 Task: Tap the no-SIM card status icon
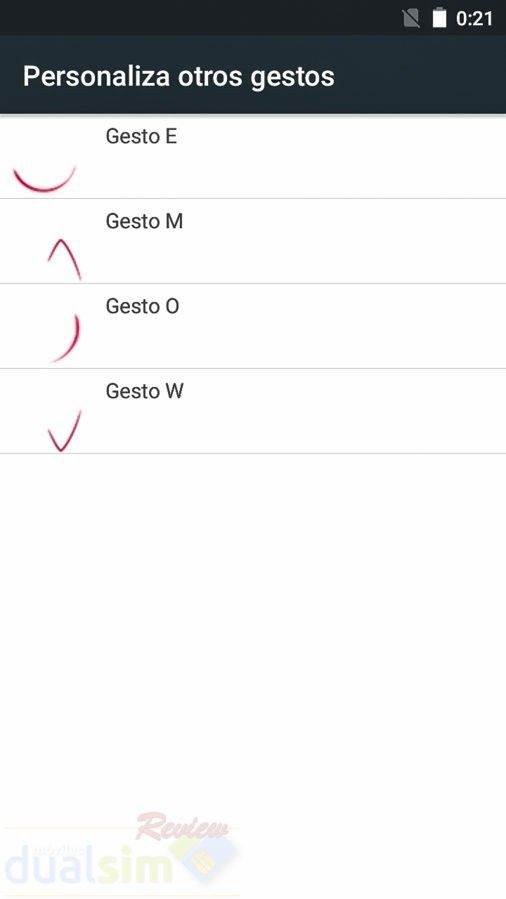coord(411,18)
